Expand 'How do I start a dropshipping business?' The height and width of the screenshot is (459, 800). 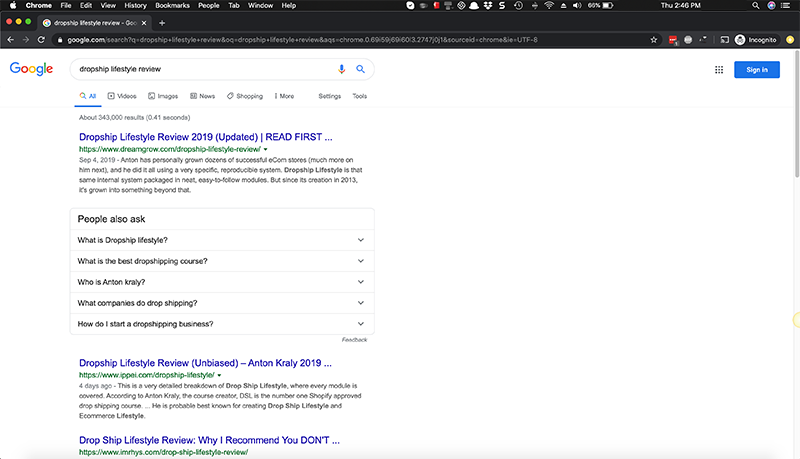(x=222, y=324)
